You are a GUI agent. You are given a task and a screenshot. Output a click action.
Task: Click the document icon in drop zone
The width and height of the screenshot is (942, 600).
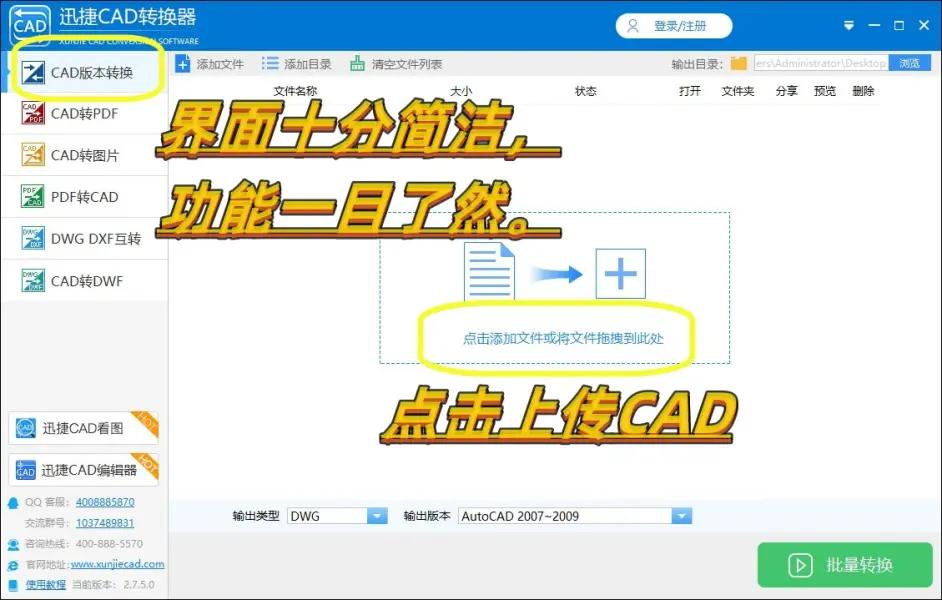(490, 271)
